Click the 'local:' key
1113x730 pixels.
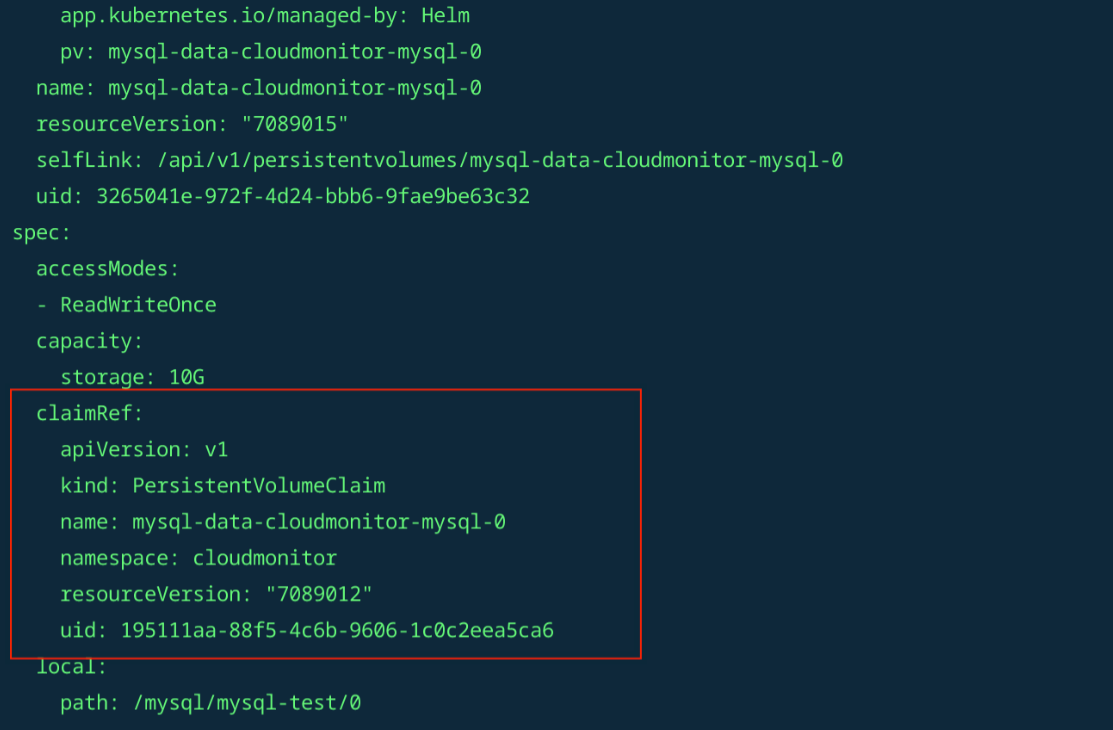click(x=72, y=666)
